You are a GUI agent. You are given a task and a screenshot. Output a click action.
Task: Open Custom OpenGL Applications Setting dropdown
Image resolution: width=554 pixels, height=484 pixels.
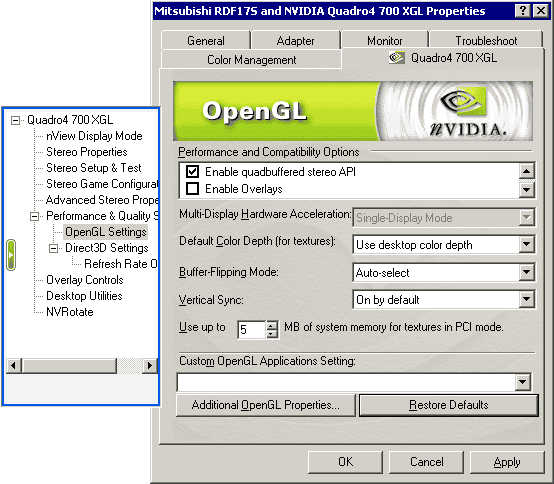pos(522,382)
